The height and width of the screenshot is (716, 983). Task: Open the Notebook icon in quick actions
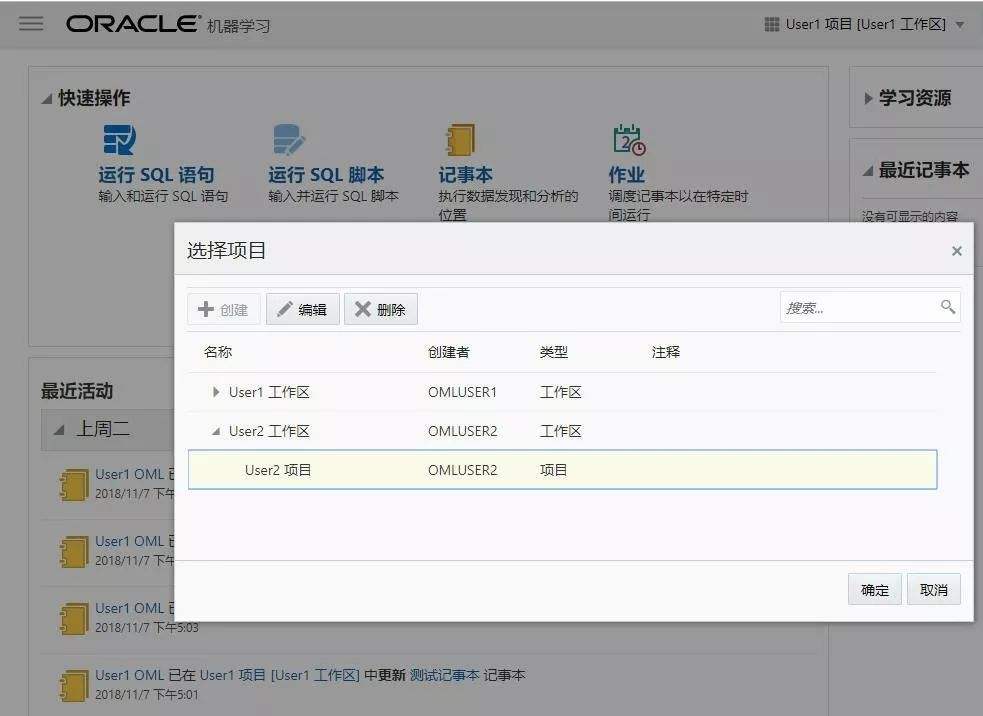(x=460, y=139)
